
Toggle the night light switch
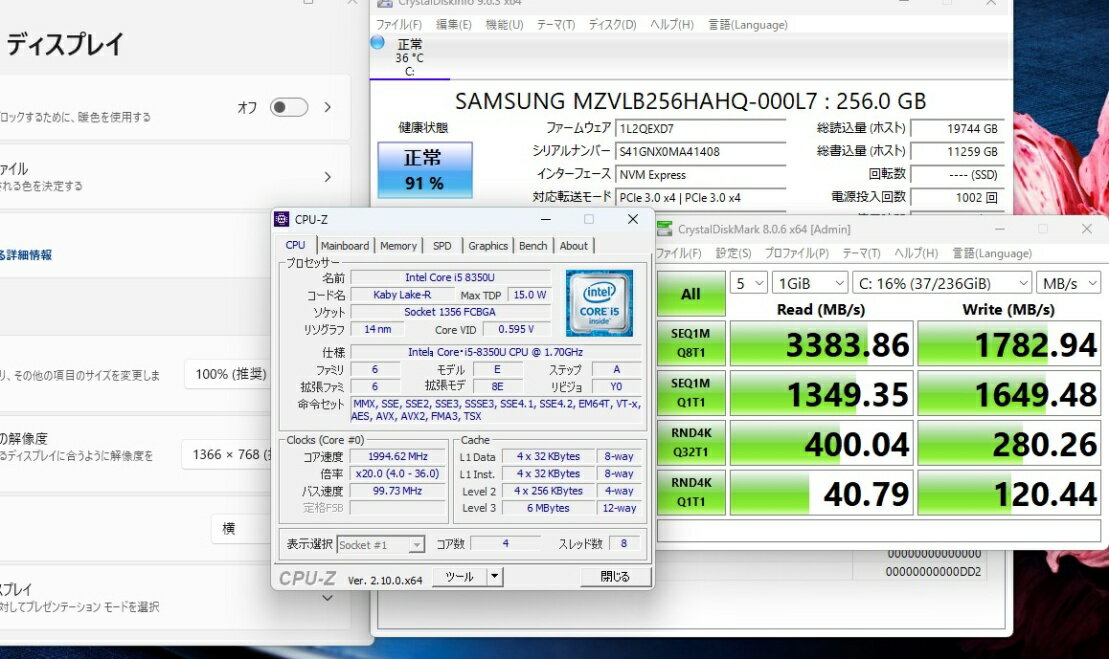(289, 107)
